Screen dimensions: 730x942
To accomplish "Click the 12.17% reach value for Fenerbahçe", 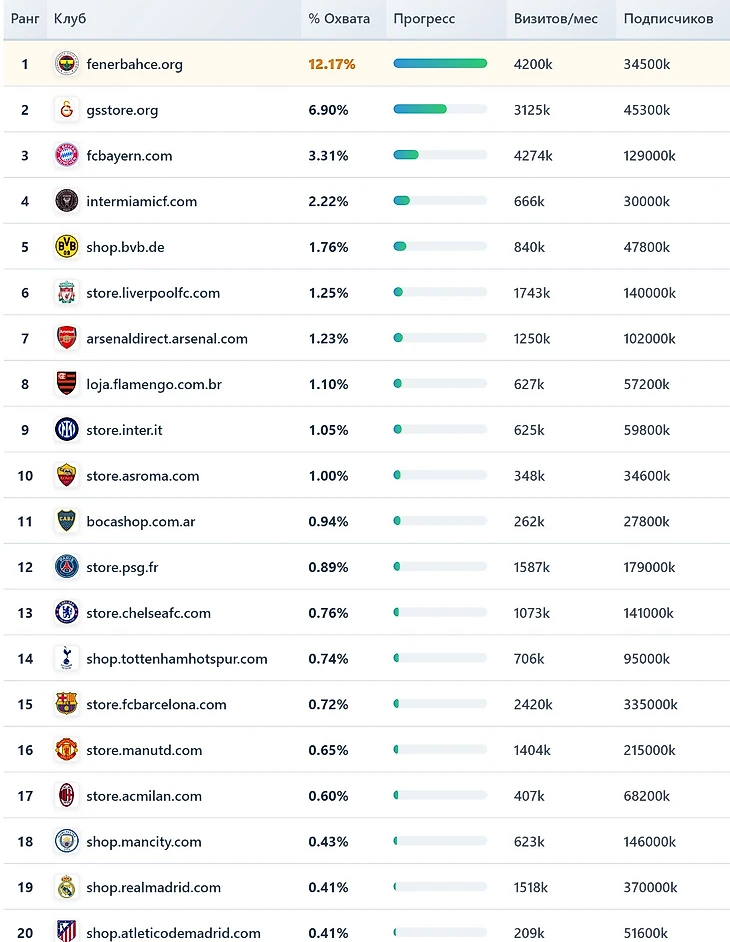I will pyautogui.click(x=331, y=64).
